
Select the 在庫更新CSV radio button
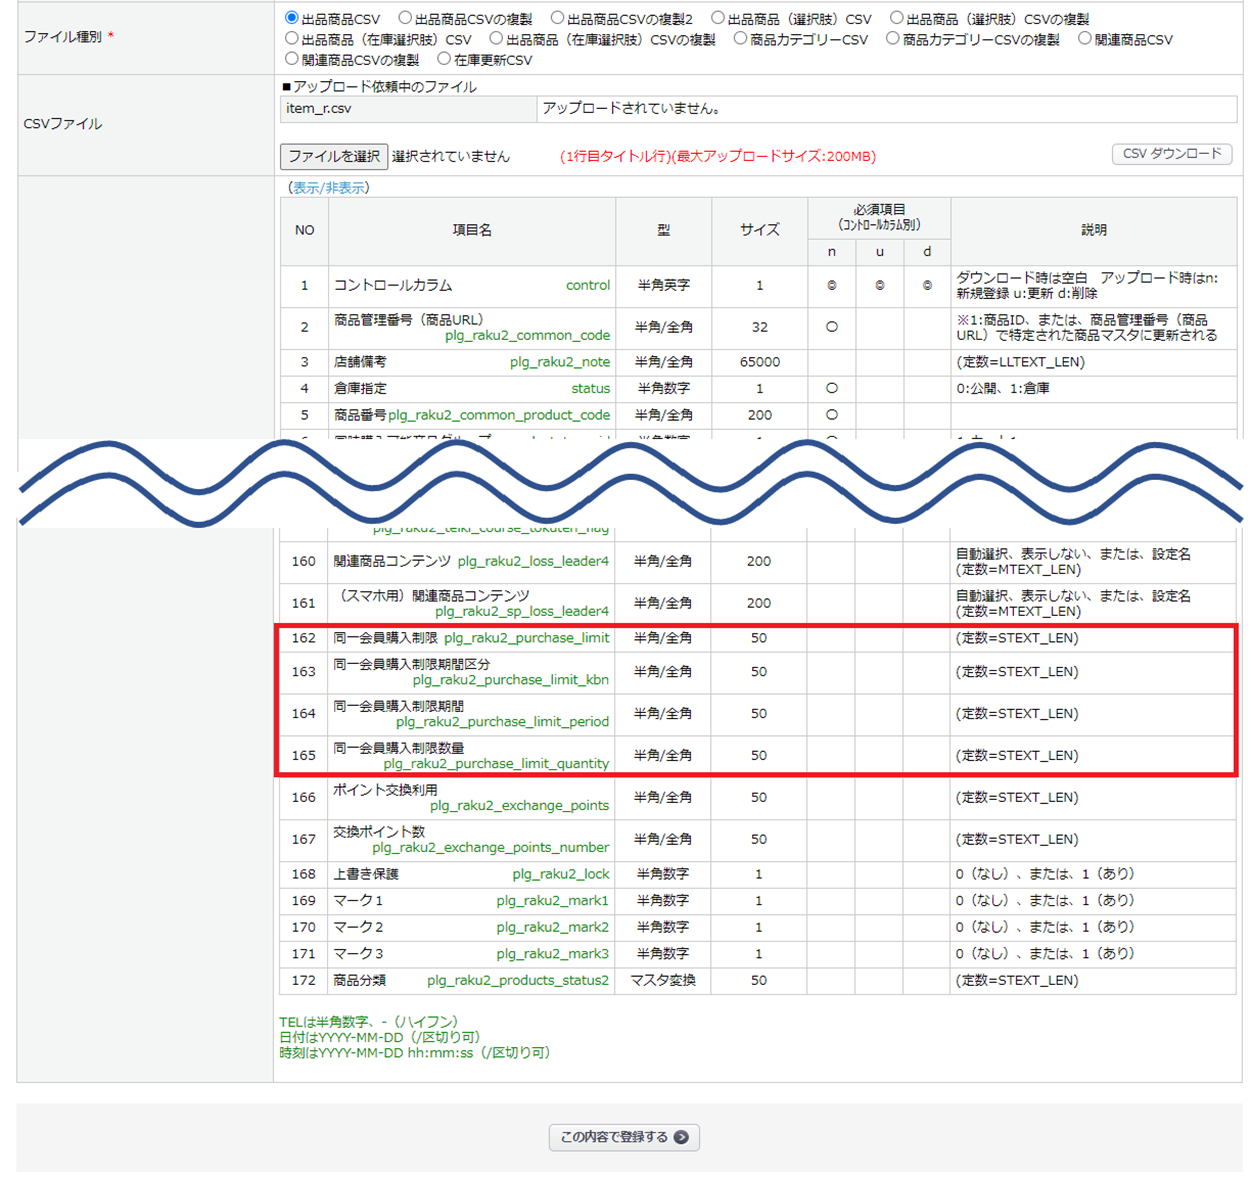(444, 60)
